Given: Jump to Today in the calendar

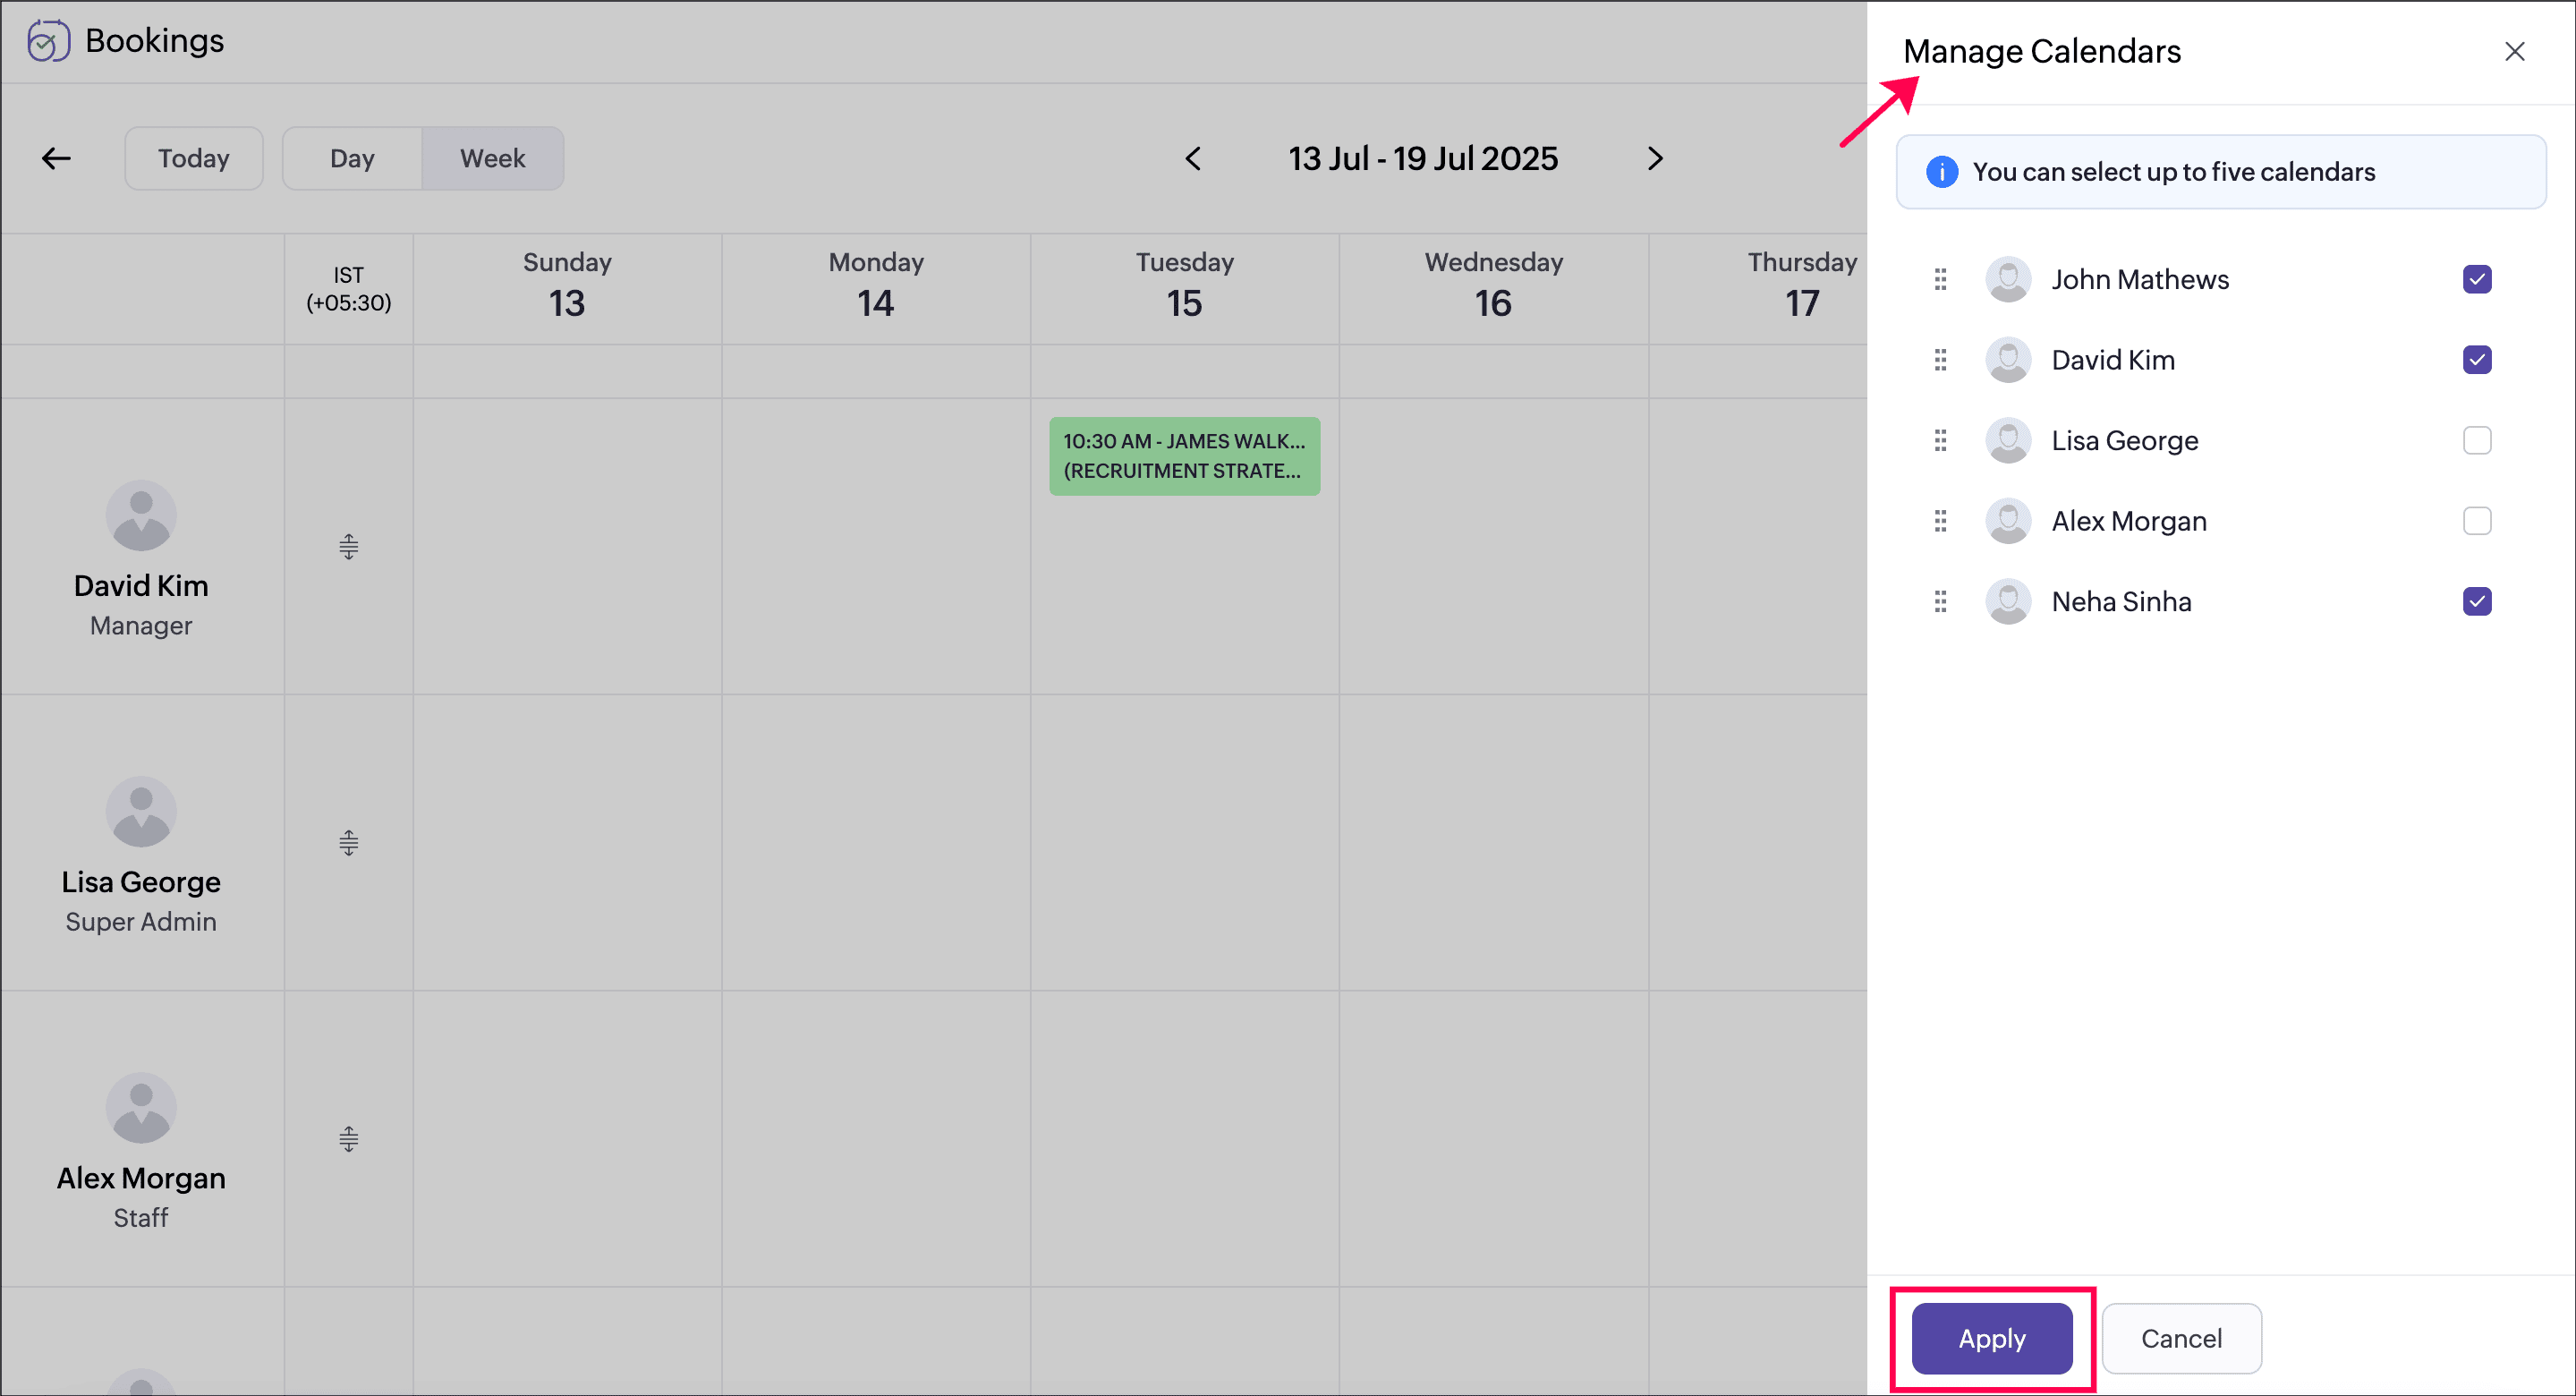Looking at the screenshot, I should point(193,158).
